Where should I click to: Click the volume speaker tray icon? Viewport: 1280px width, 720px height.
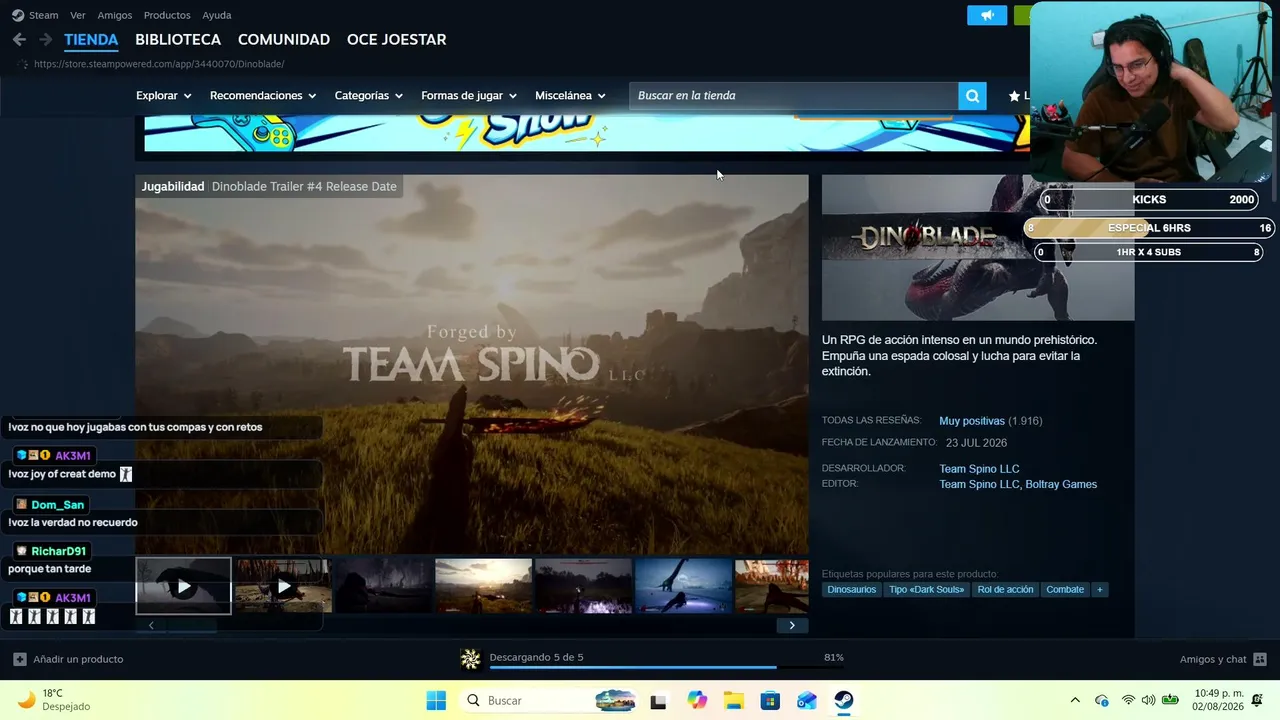click(x=1148, y=701)
